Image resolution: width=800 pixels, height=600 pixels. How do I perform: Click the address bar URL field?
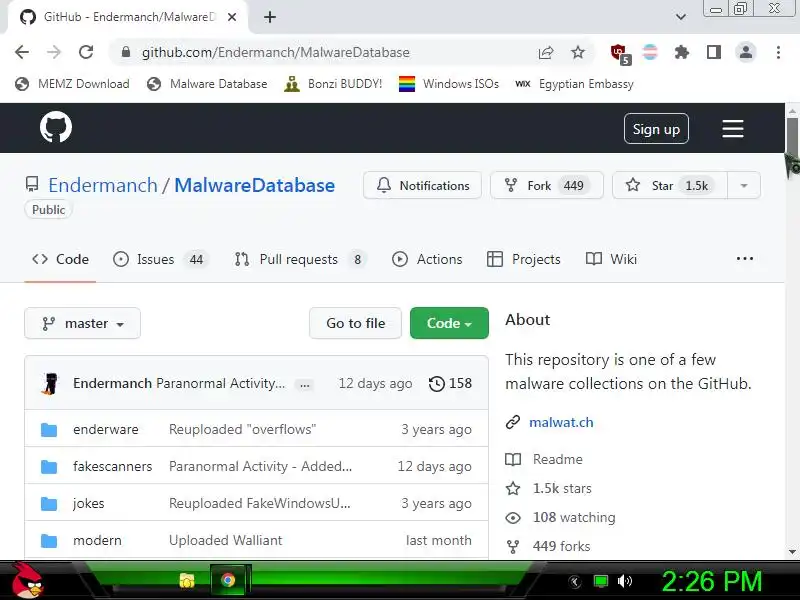coord(327,52)
